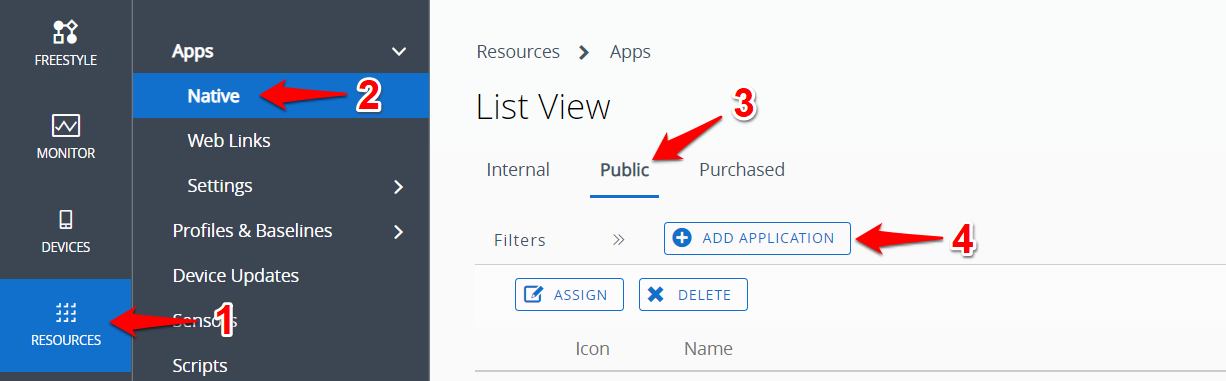
Task: Expand Profiles & Baselines arrow
Action: tap(399, 232)
